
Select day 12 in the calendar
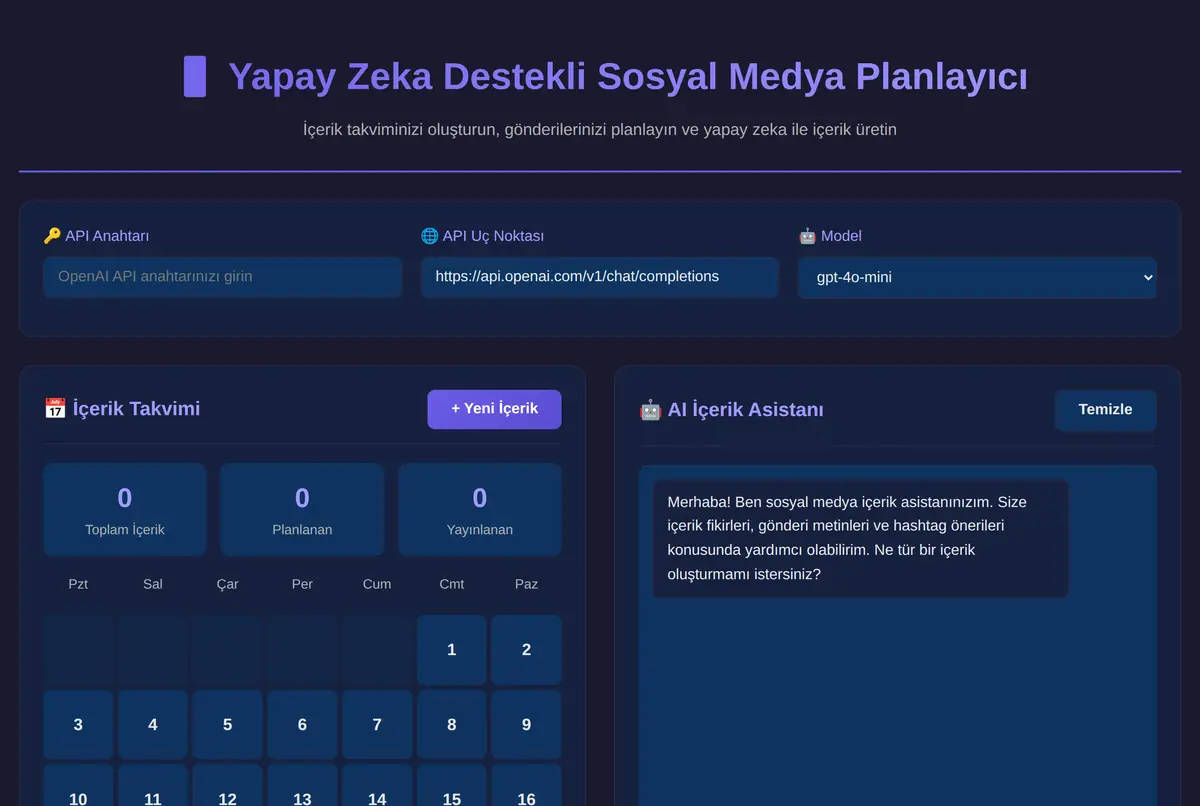227,785
